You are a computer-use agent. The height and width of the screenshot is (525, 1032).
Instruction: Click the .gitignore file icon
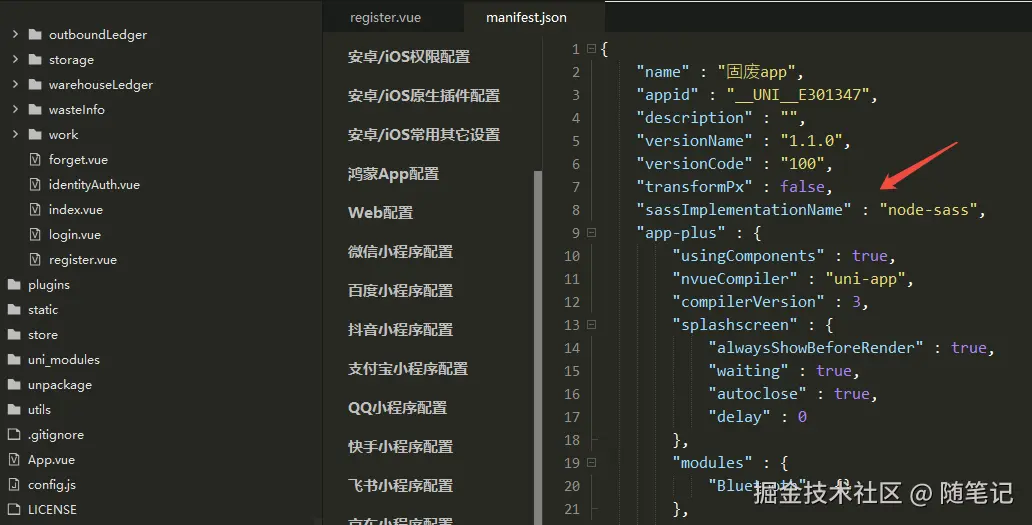click(x=14, y=434)
